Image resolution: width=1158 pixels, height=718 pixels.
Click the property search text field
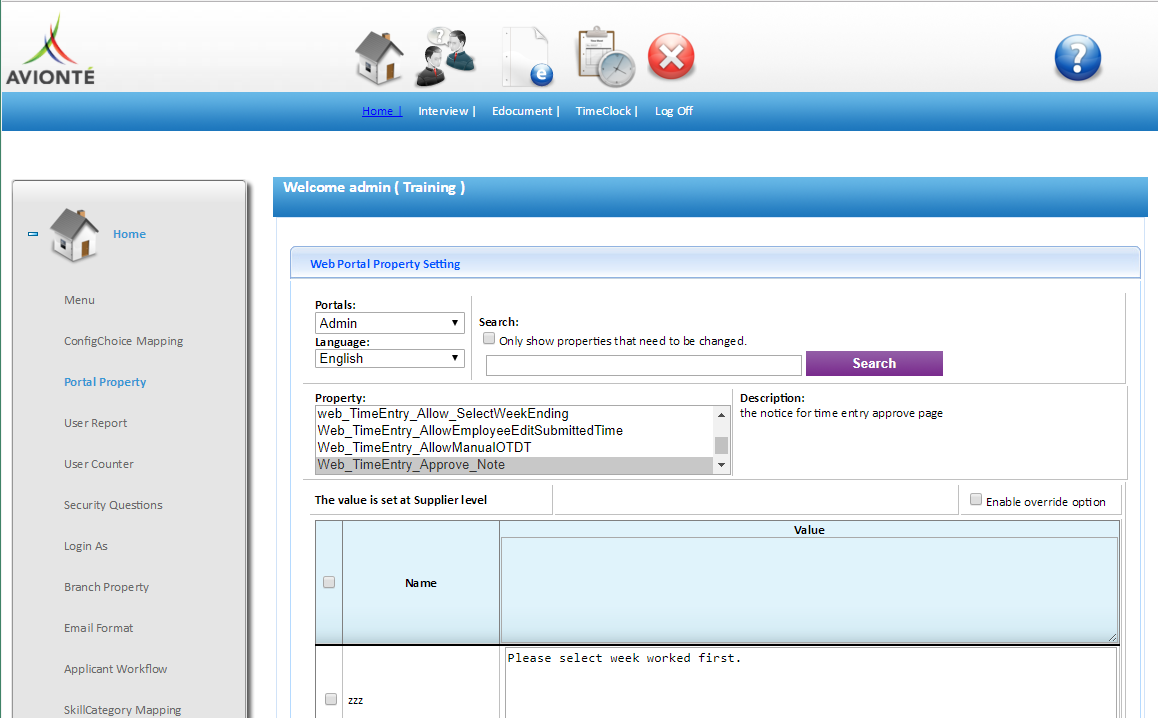click(643, 365)
